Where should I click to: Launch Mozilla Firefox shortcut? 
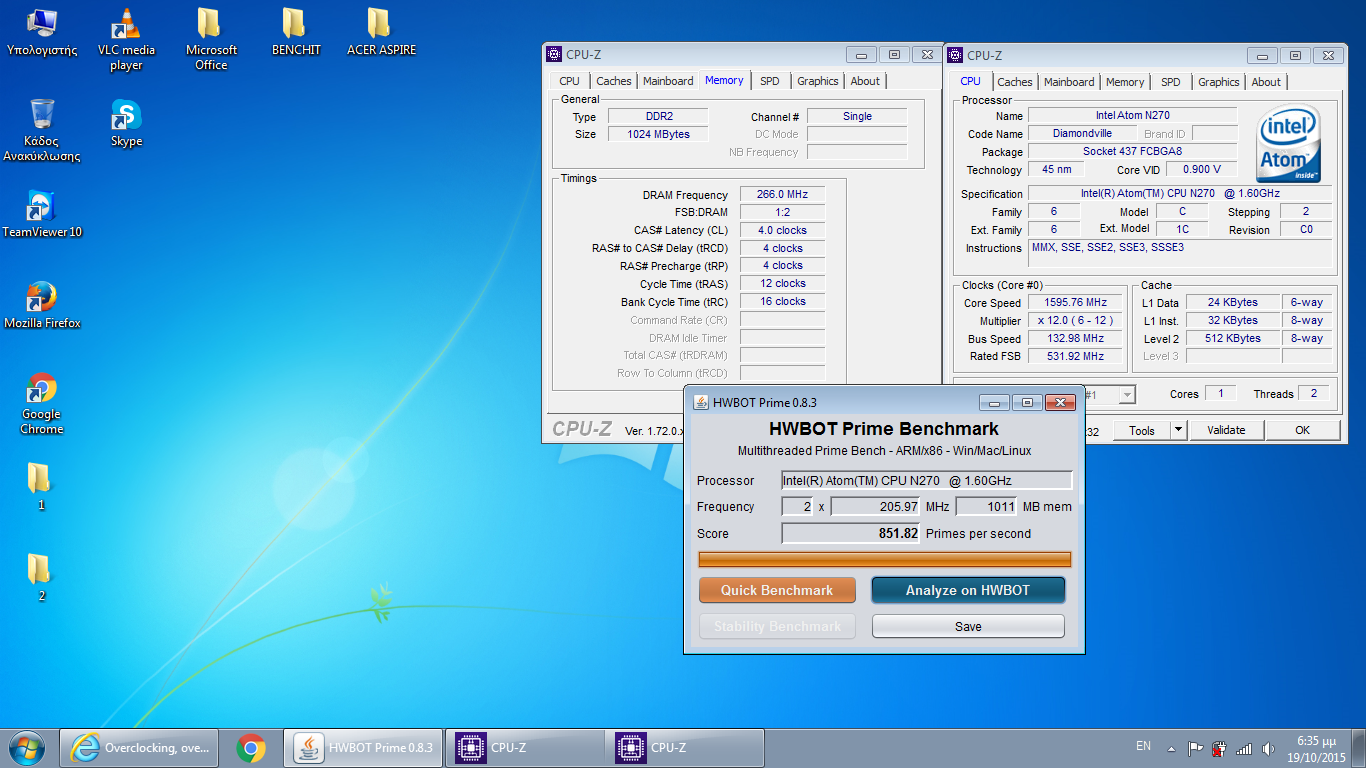tap(42, 305)
